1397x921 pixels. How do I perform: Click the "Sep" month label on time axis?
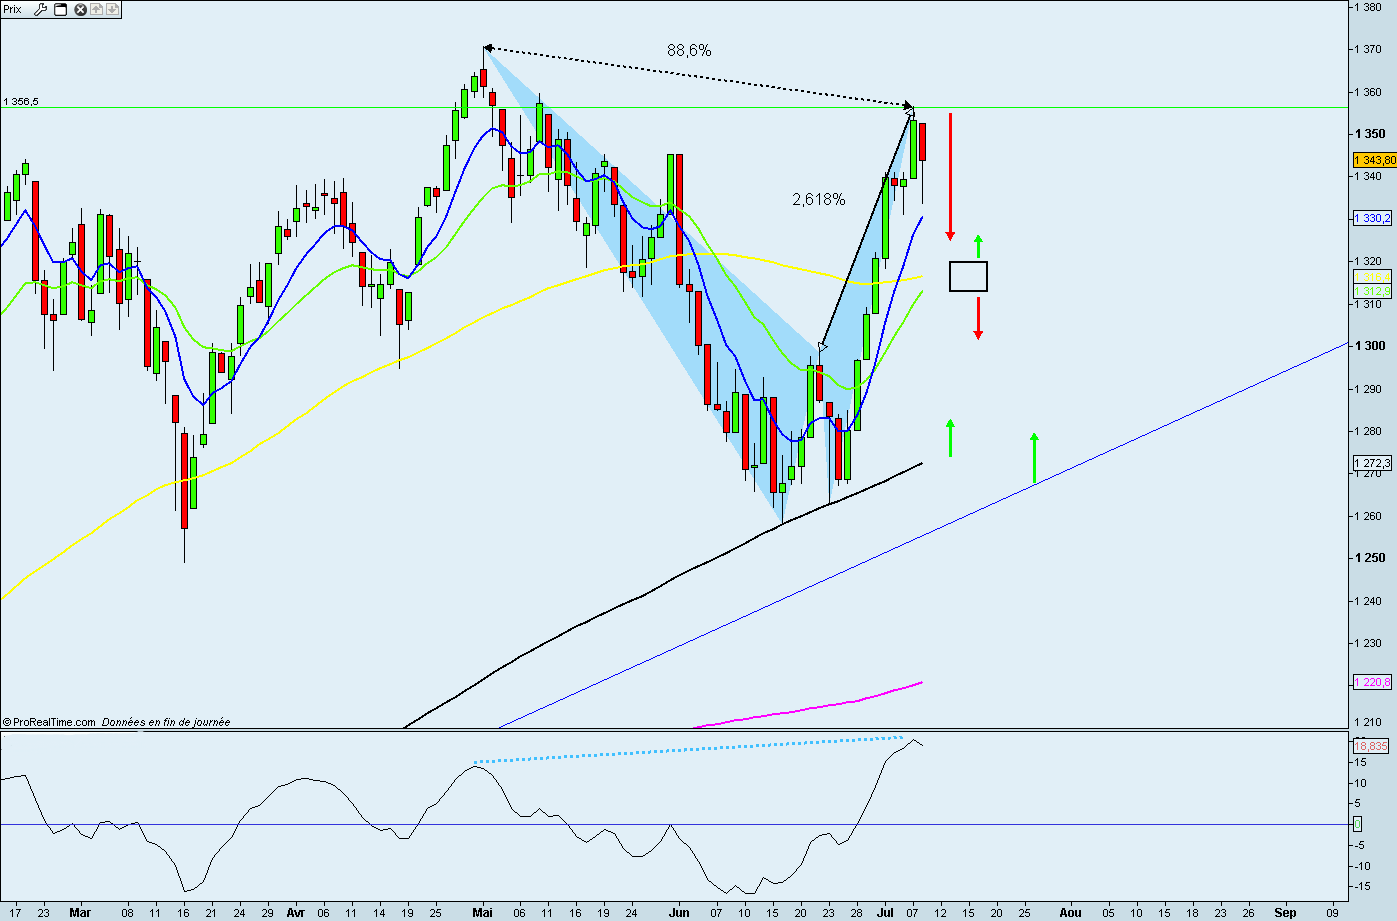[1285, 912]
